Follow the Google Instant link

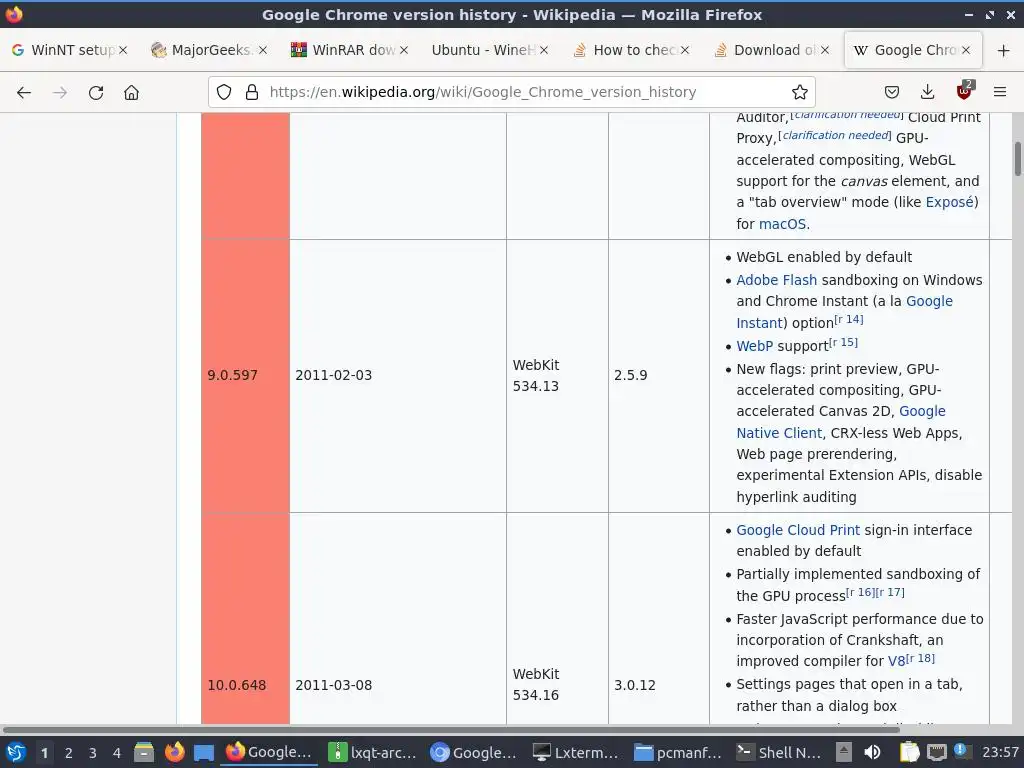point(929,301)
